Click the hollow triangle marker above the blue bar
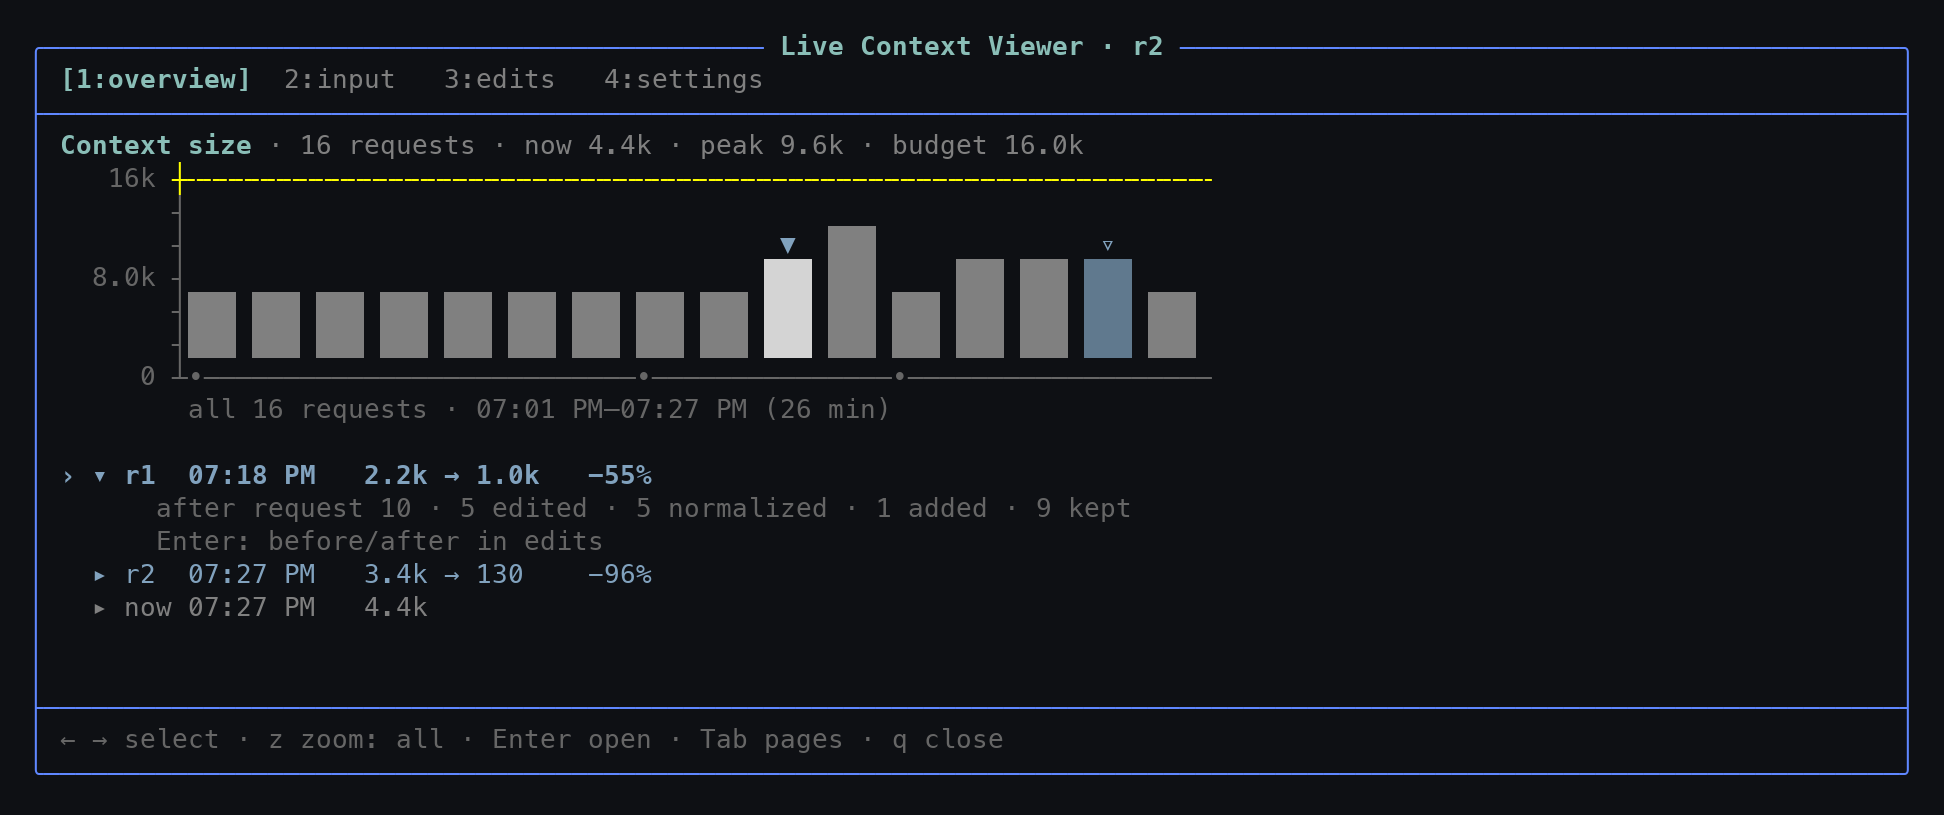Screen dimensions: 1944x815 (1108, 245)
